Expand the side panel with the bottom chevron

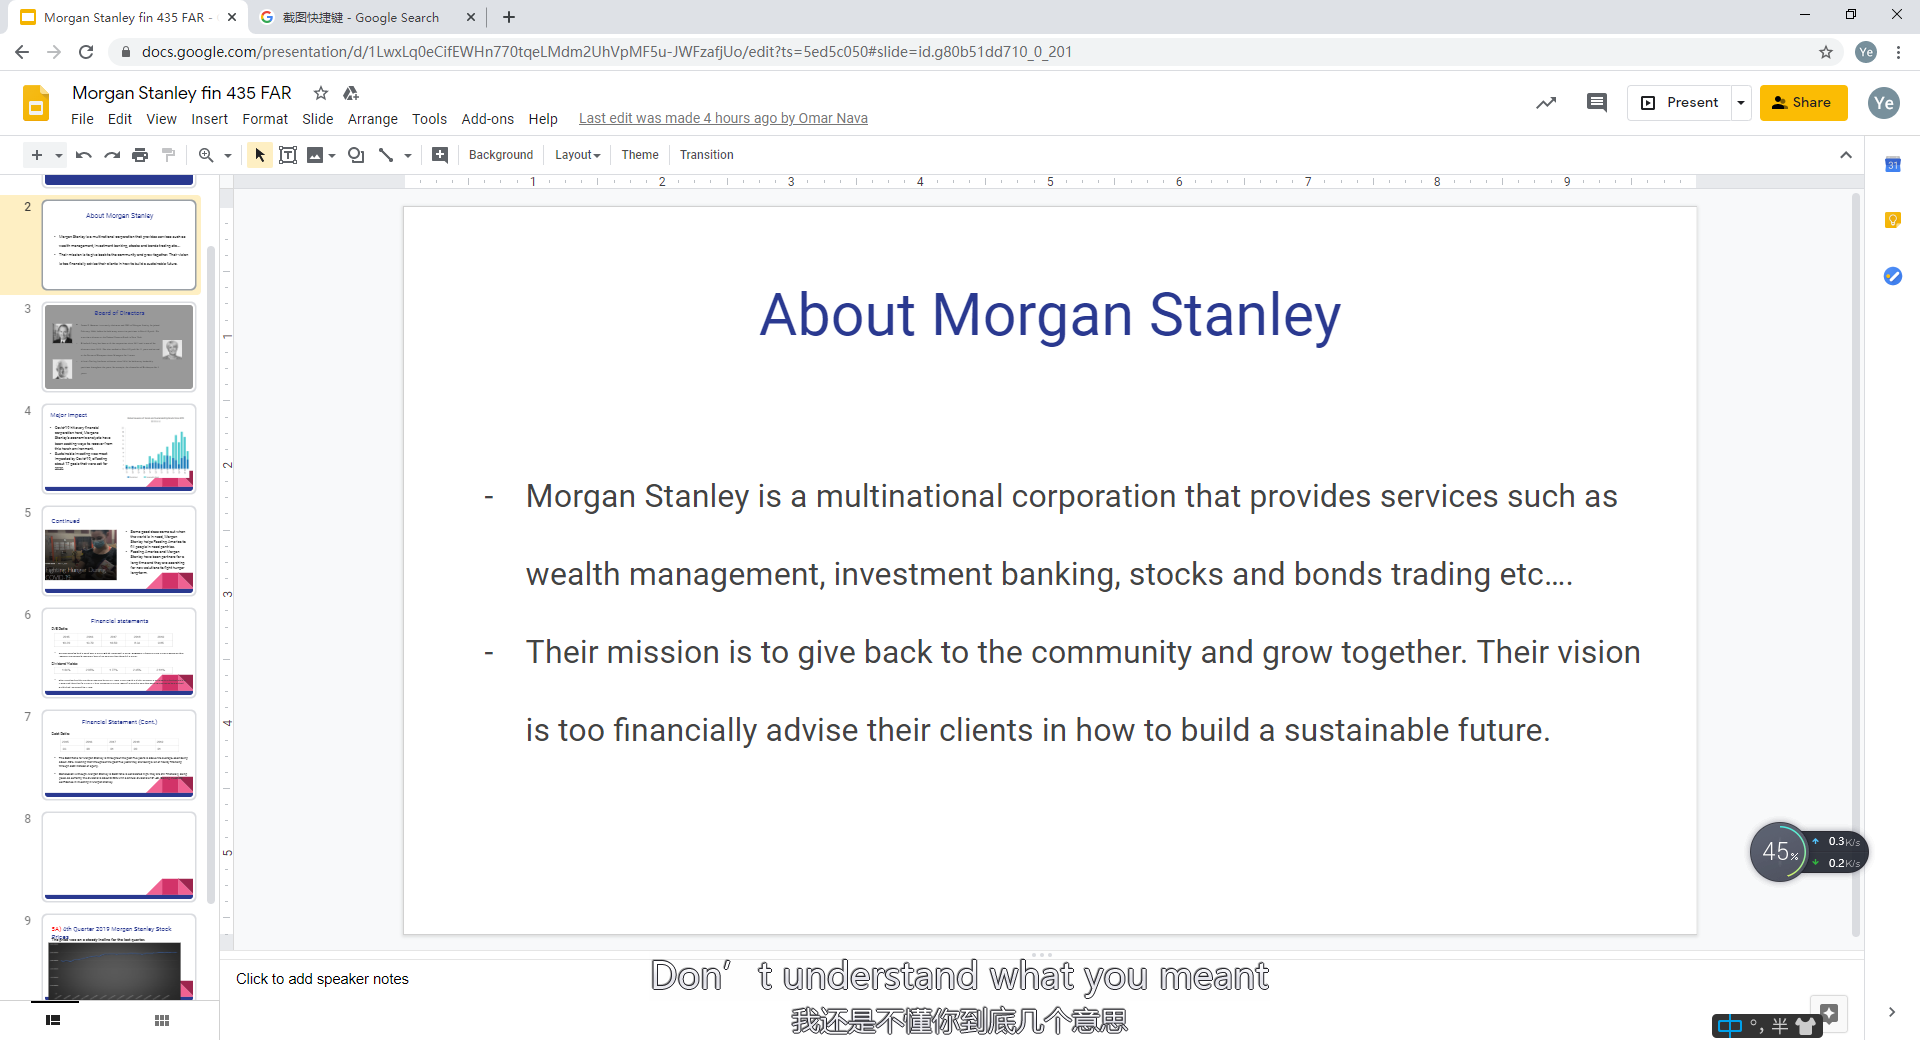(x=1892, y=1012)
